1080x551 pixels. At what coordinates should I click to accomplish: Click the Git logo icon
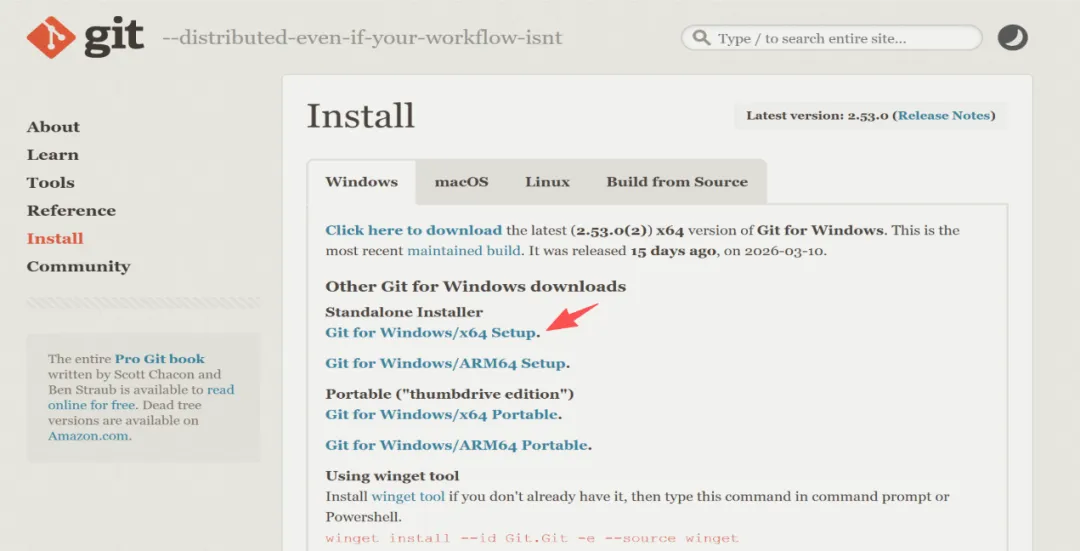click(x=51, y=37)
